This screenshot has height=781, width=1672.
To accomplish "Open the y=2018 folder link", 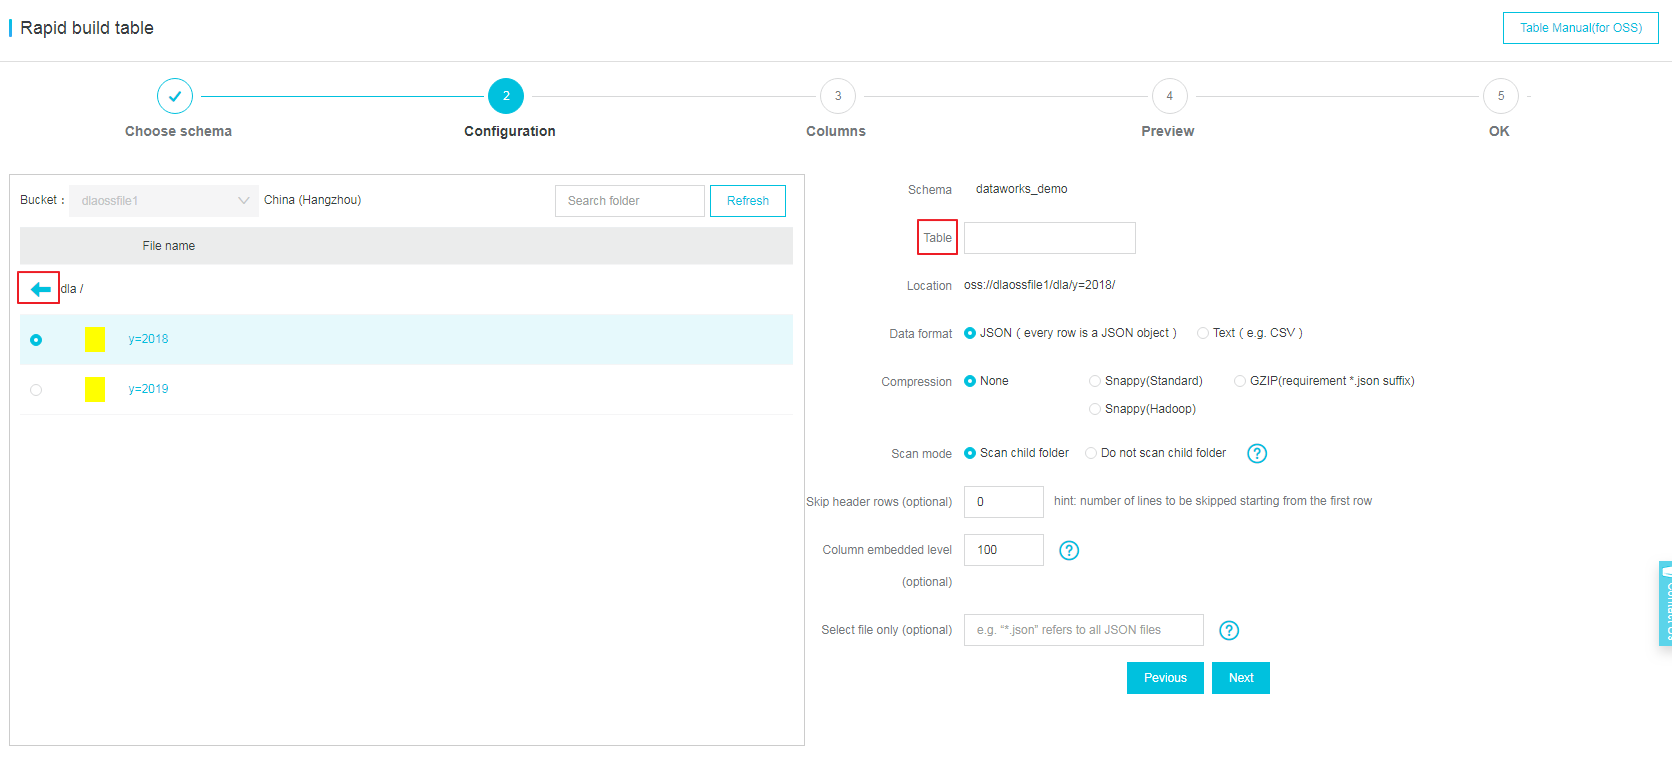I will click(x=148, y=339).
